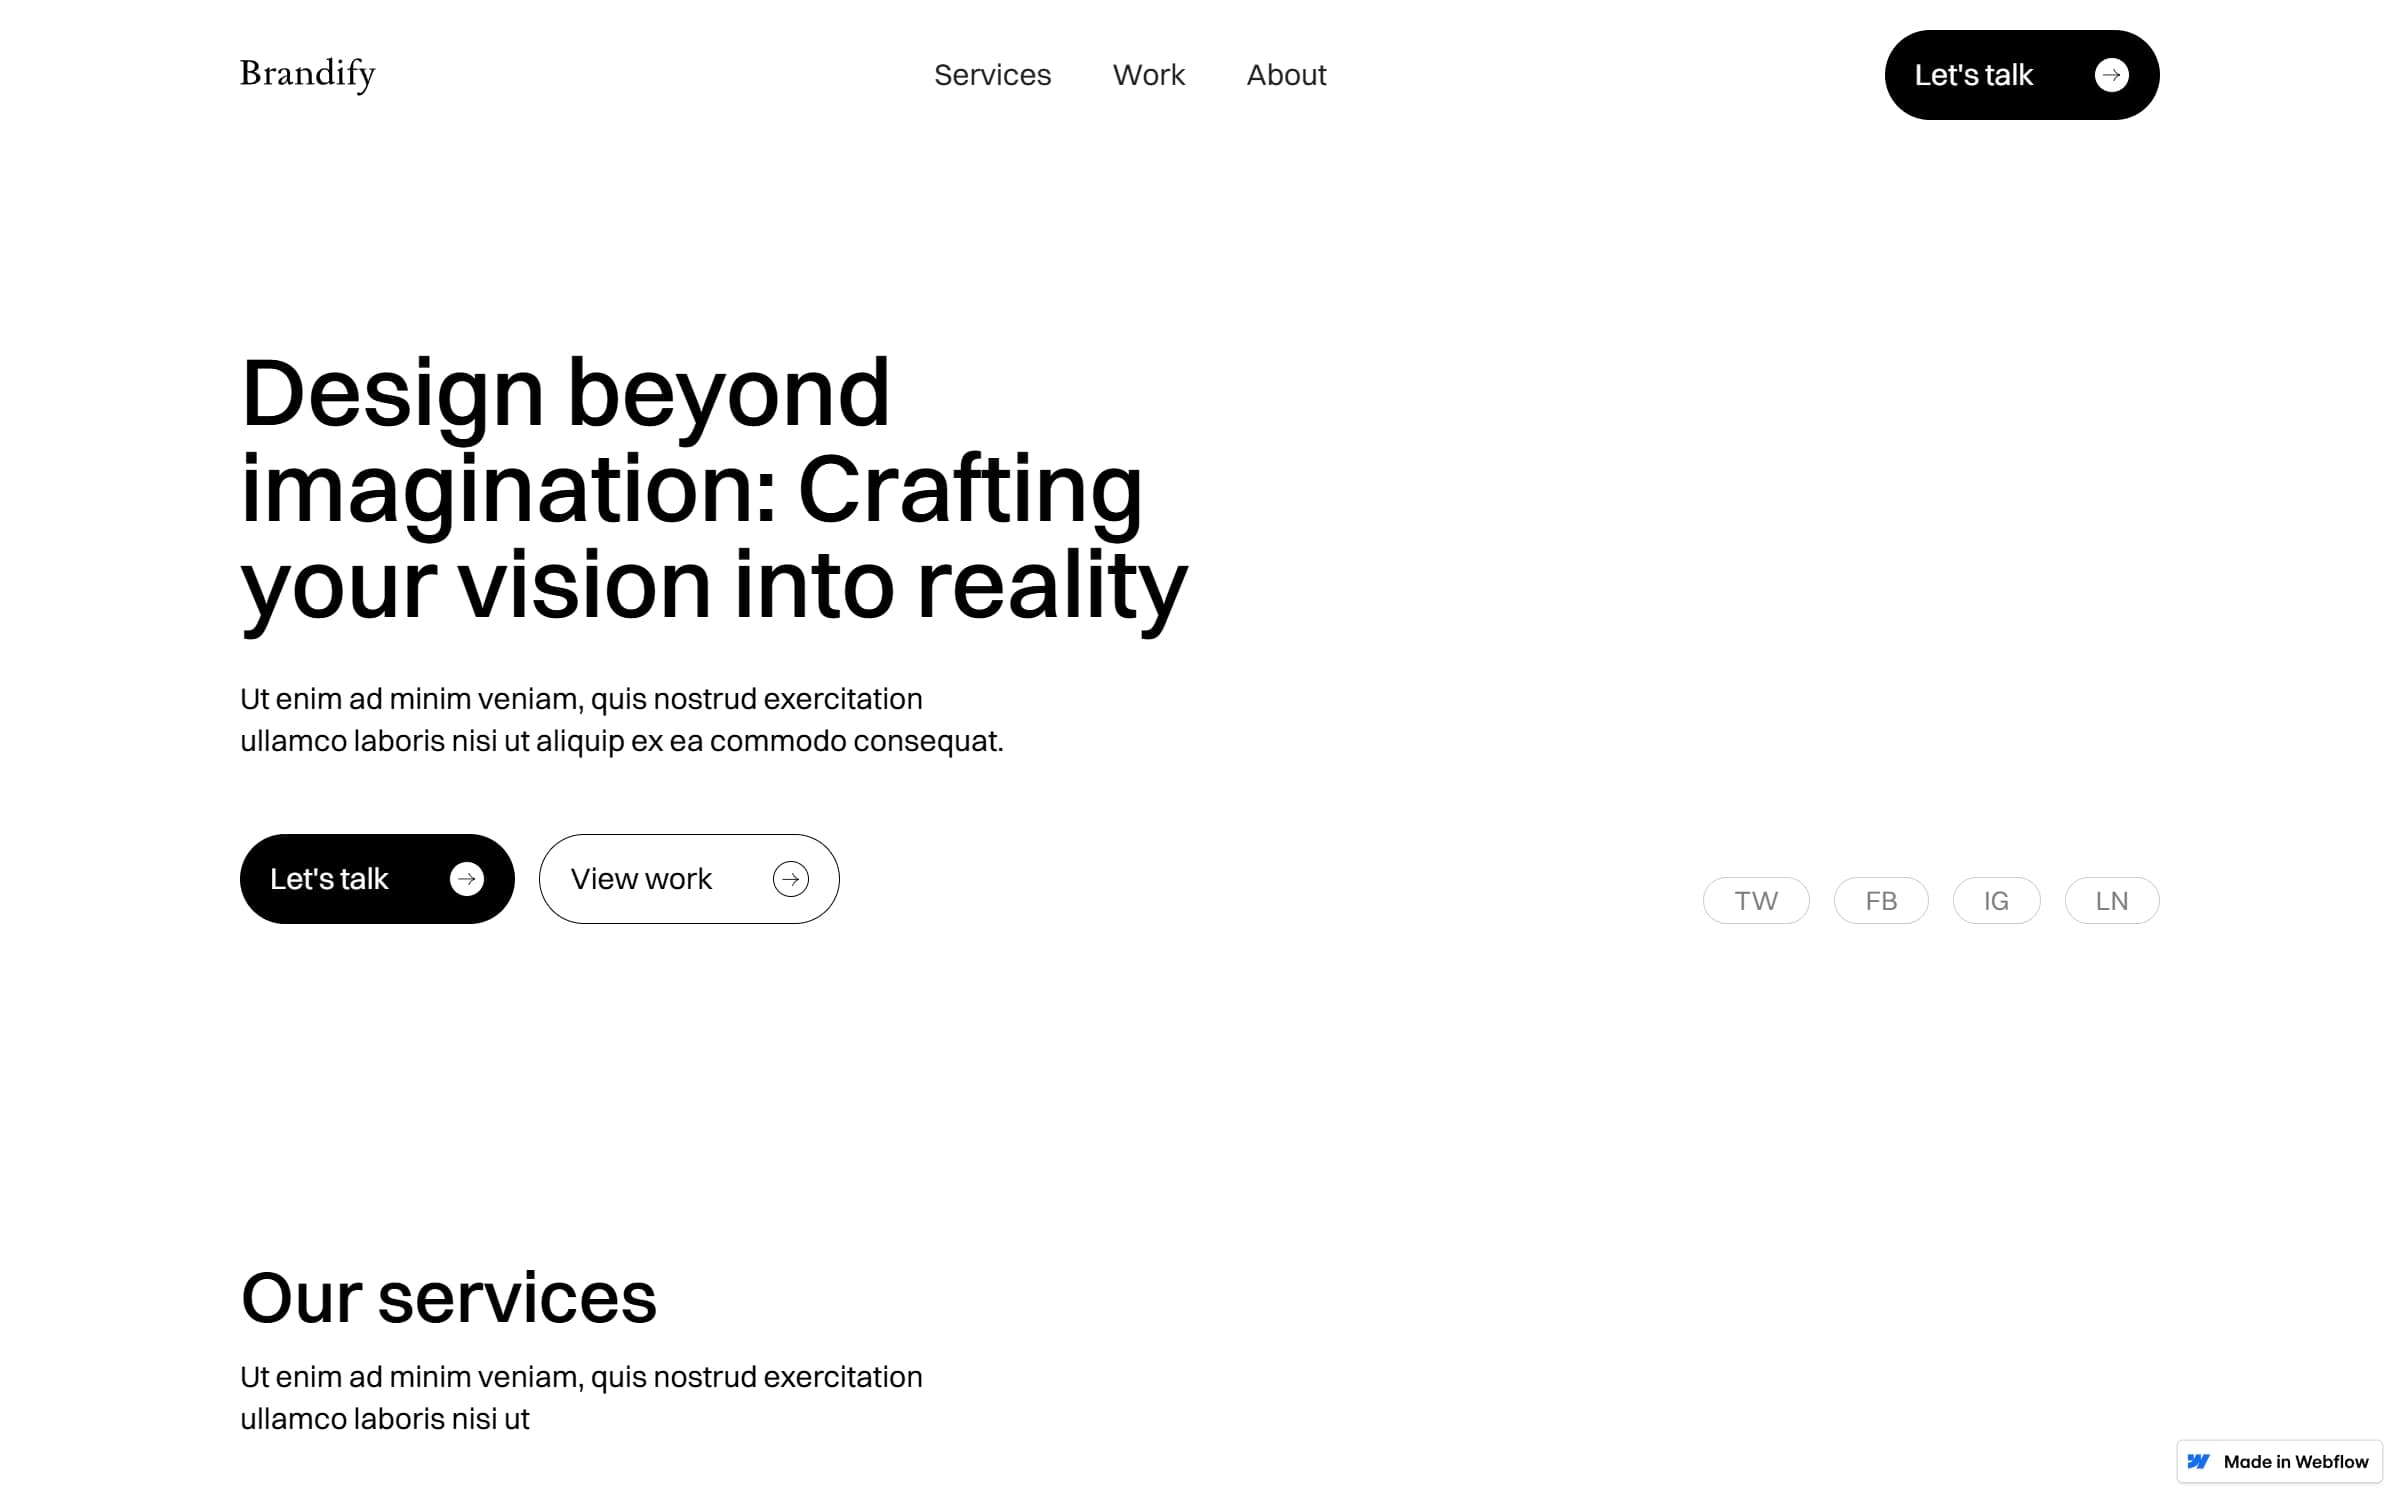Scroll down to Our services section
Viewport: 2400px width, 1500px height.
pyautogui.click(x=449, y=1294)
